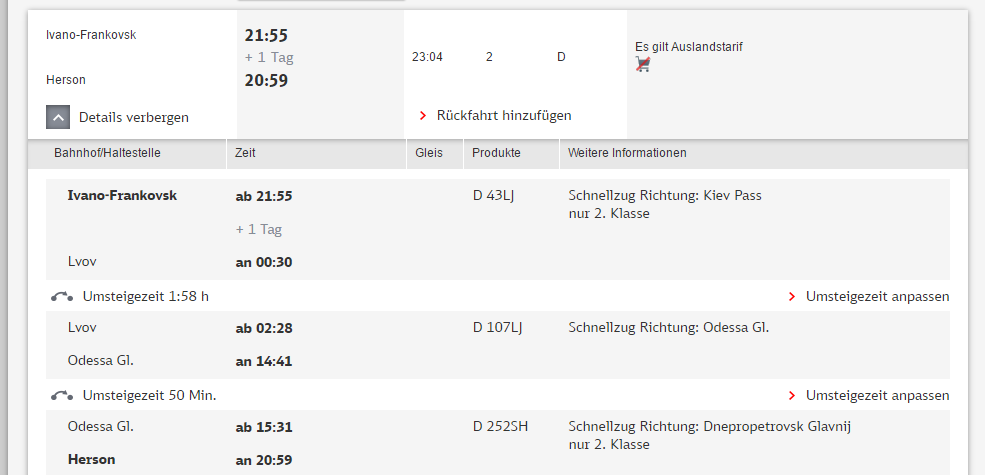Adjust the 50 Min. transfer time at Odessa
The height and width of the screenshot is (475, 985).
876,395
